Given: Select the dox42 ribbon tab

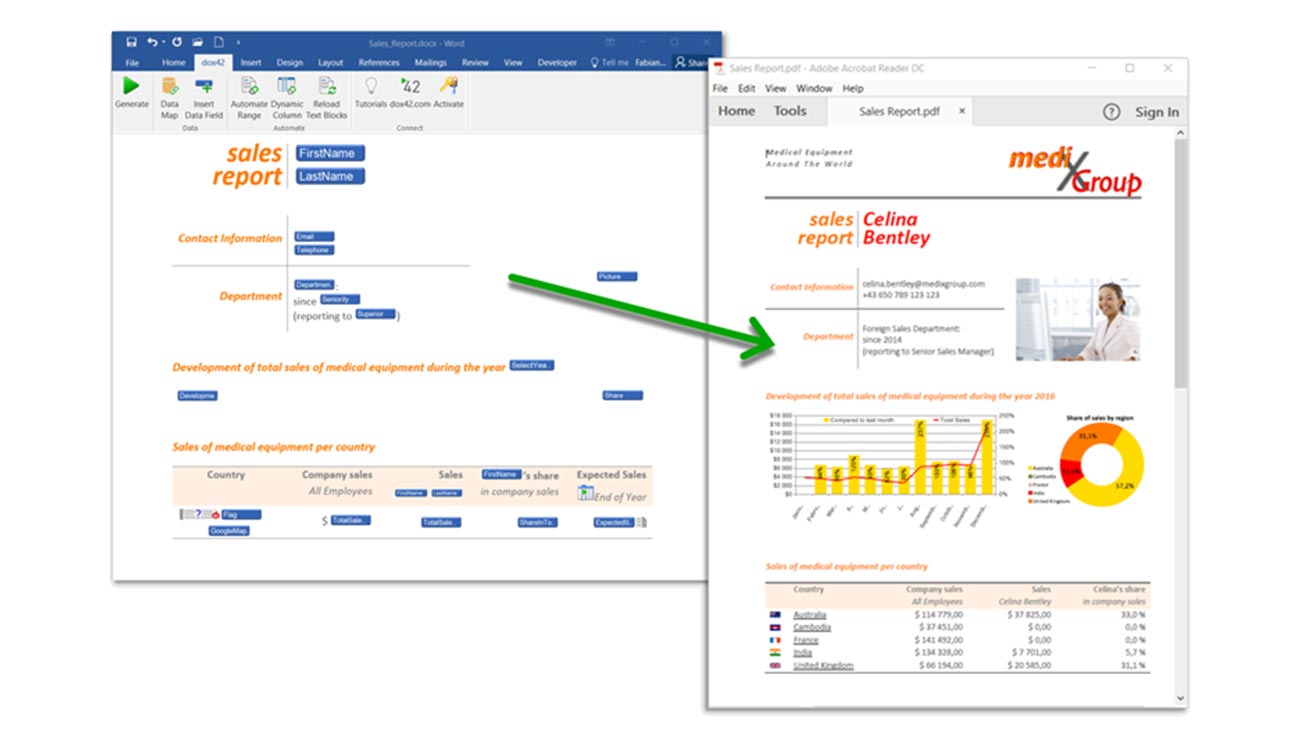Looking at the screenshot, I should coord(213,62).
